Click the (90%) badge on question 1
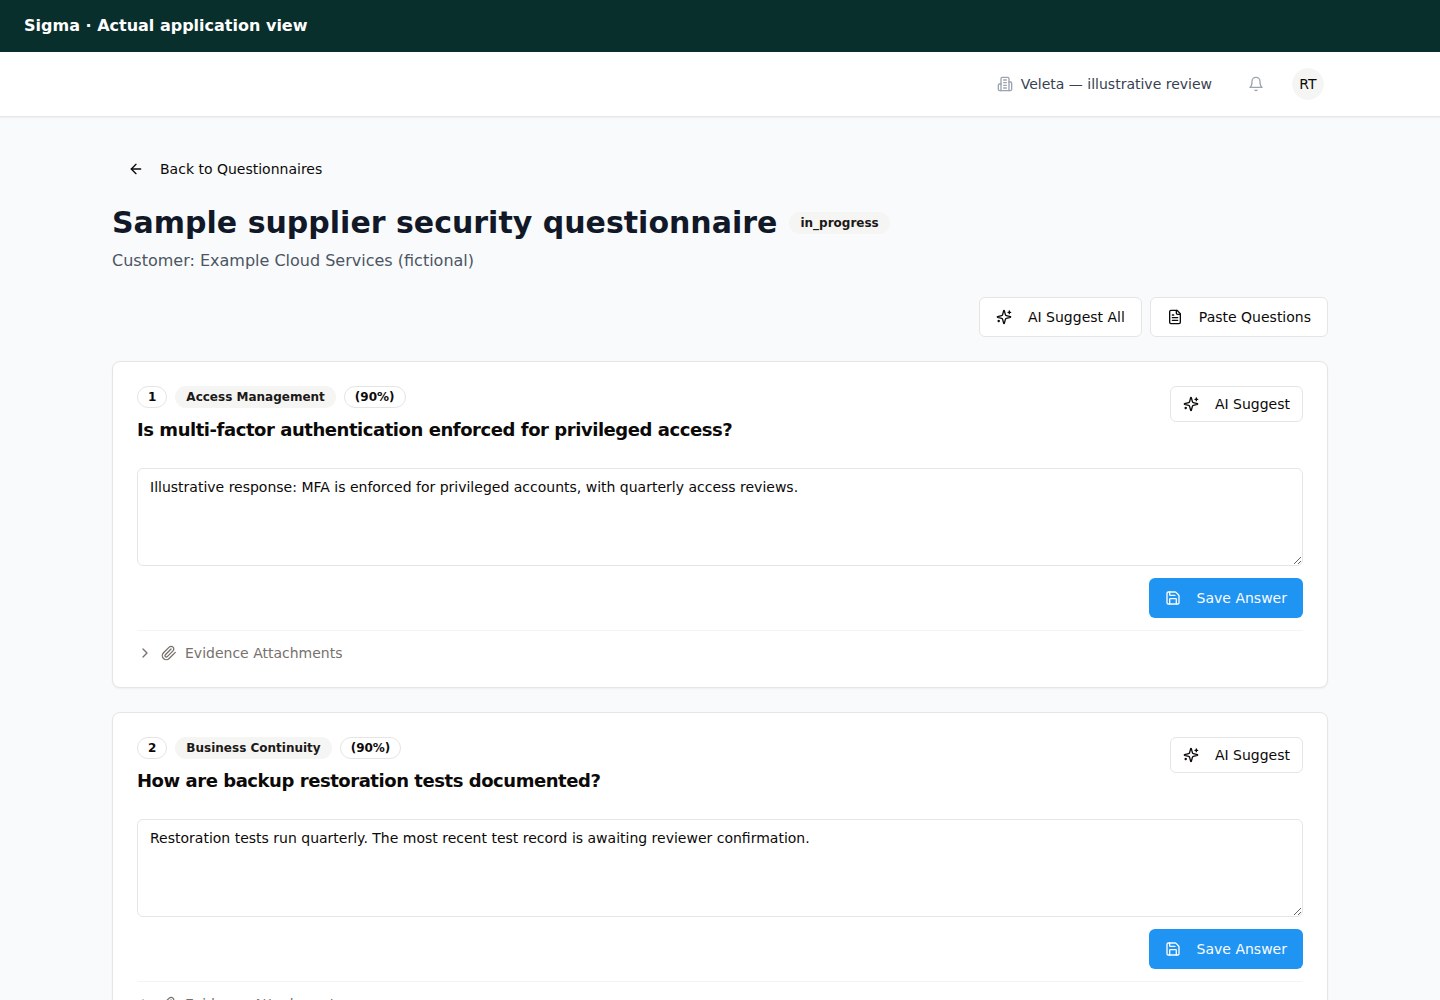The width and height of the screenshot is (1440, 1000). tap(375, 397)
